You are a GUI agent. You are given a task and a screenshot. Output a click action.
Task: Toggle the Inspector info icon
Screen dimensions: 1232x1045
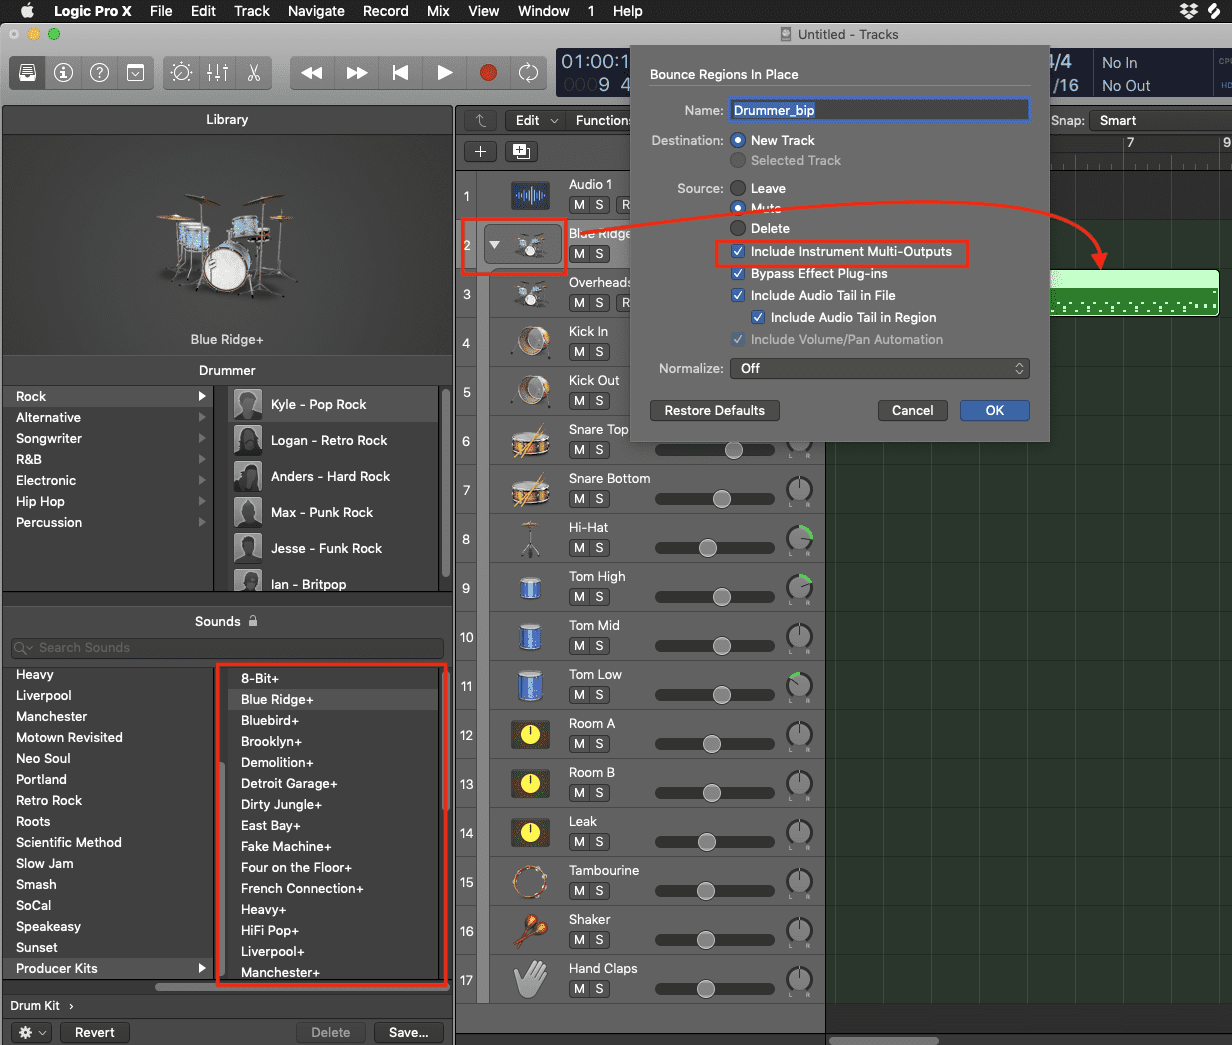pos(64,73)
